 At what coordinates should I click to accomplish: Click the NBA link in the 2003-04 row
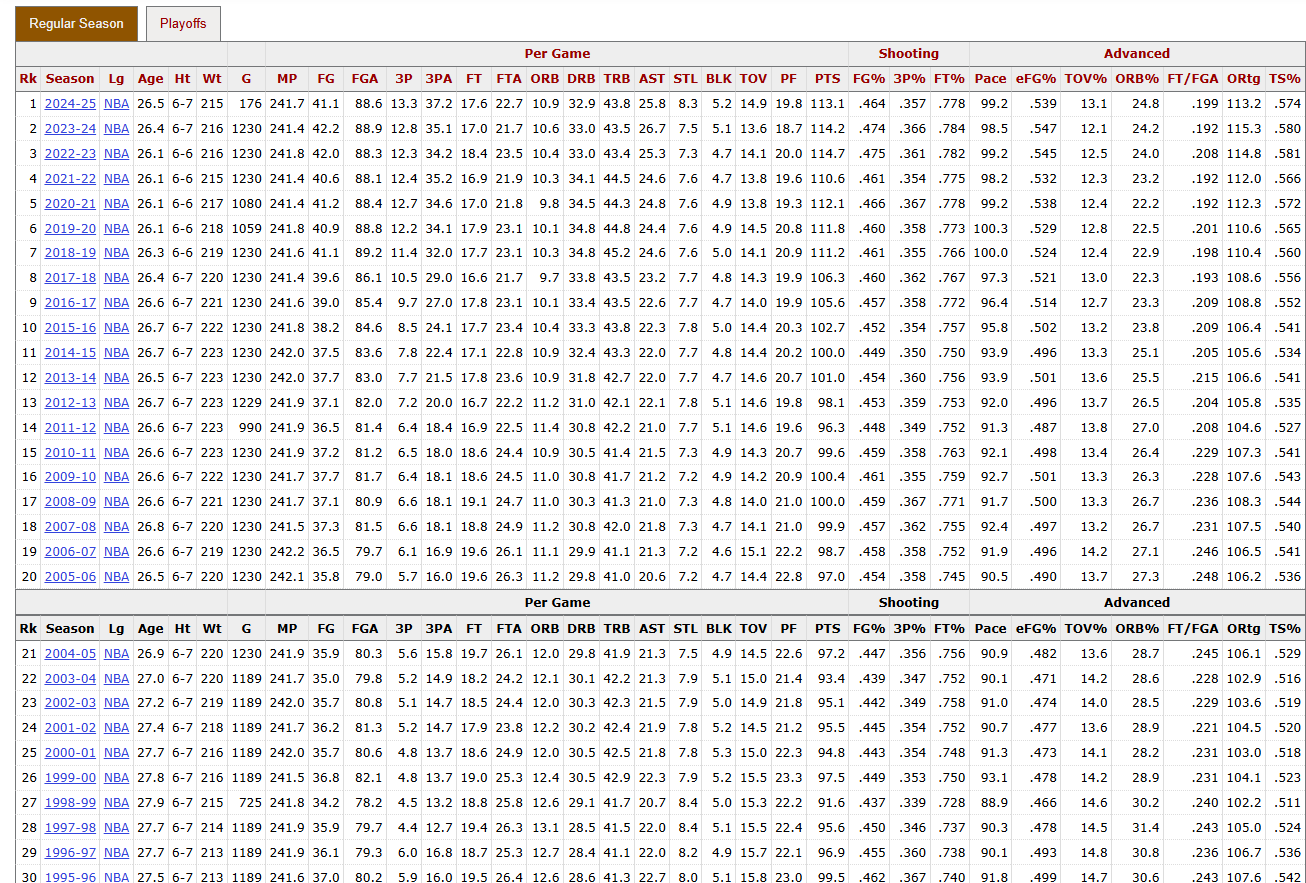(x=117, y=679)
